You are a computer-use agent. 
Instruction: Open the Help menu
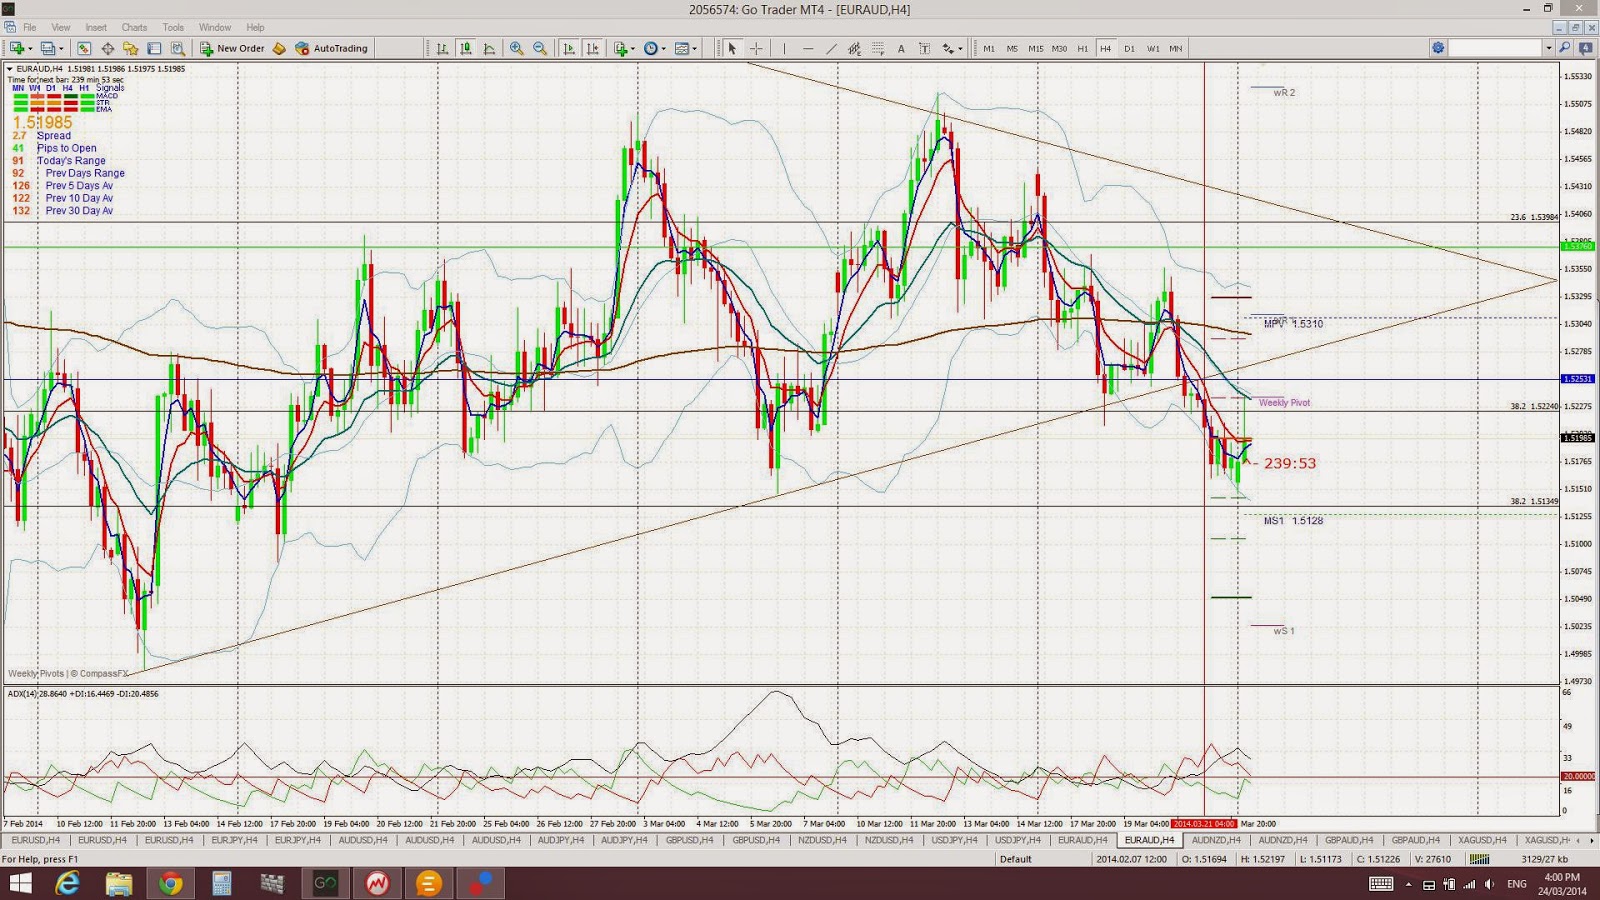pyautogui.click(x=255, y=27)
